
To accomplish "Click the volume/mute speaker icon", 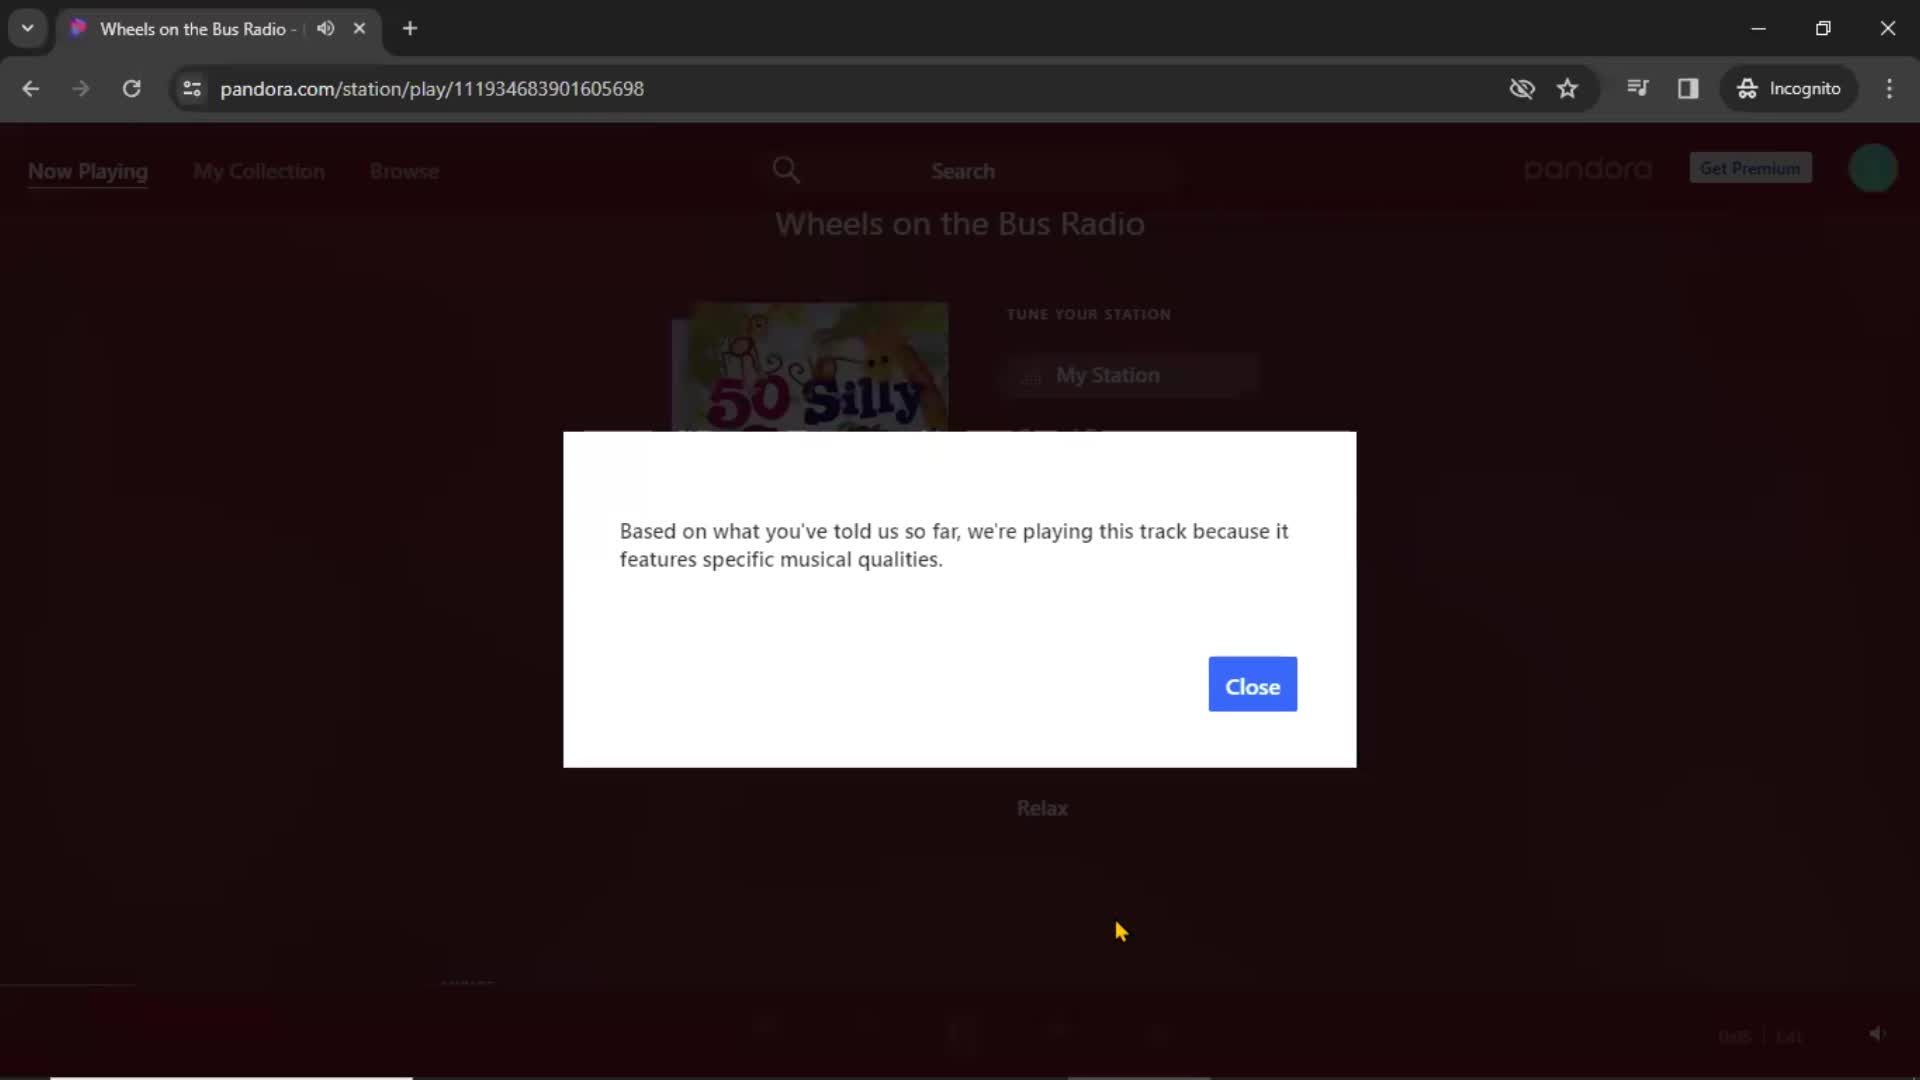I will click(1875, 1036).
